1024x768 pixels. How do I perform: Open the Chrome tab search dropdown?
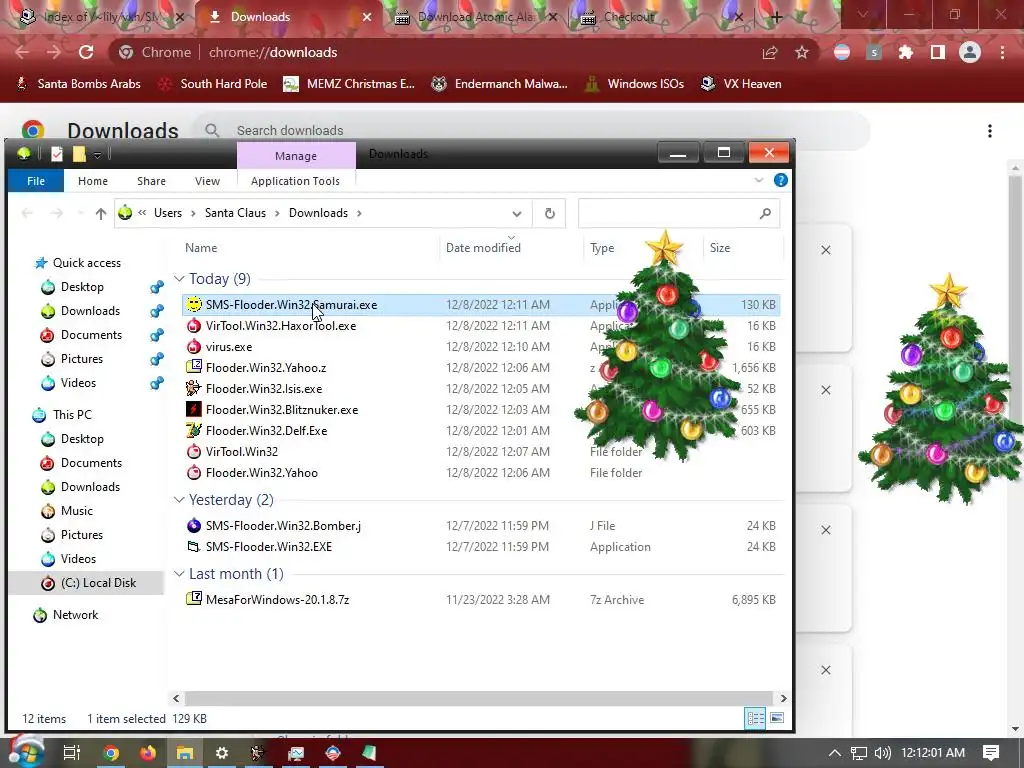(863, 15)
